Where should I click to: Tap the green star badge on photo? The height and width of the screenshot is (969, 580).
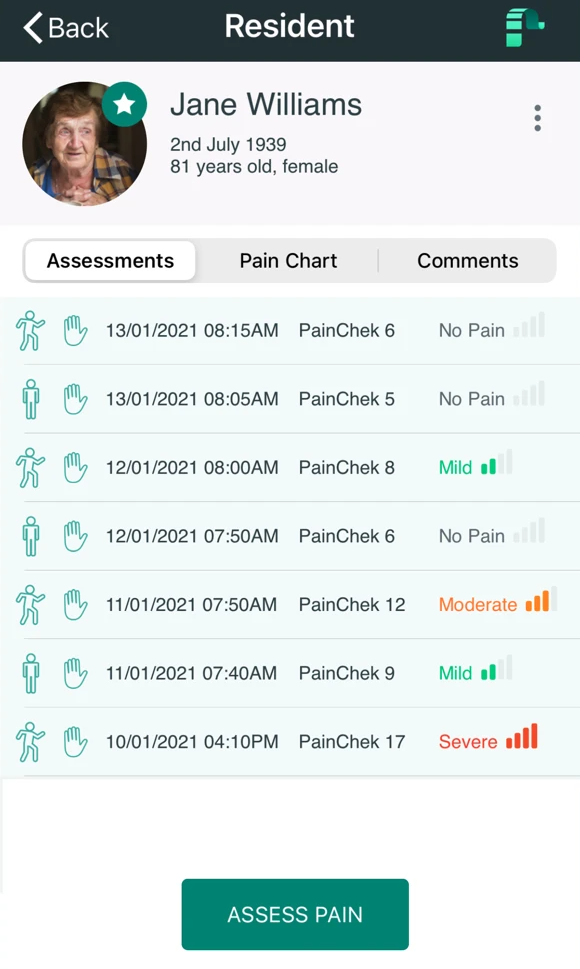[124, 104]
